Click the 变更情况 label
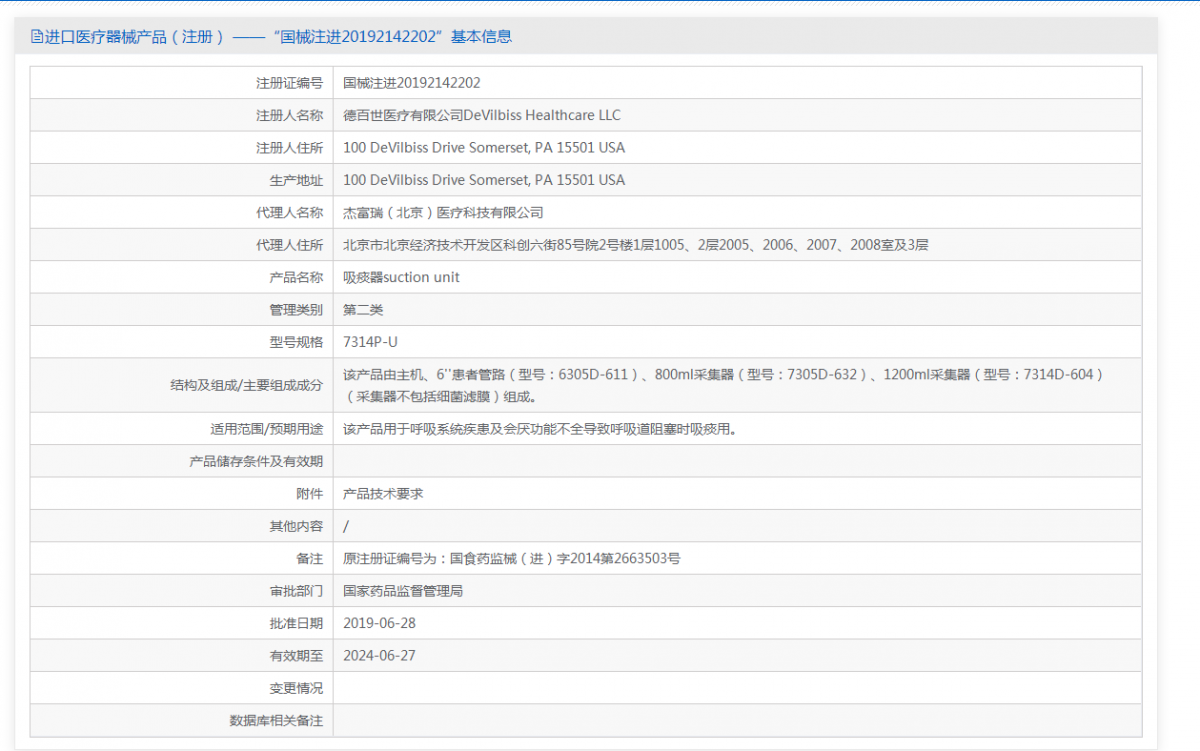This screenshot has height=751, width=1200. (x=297, y=688)
